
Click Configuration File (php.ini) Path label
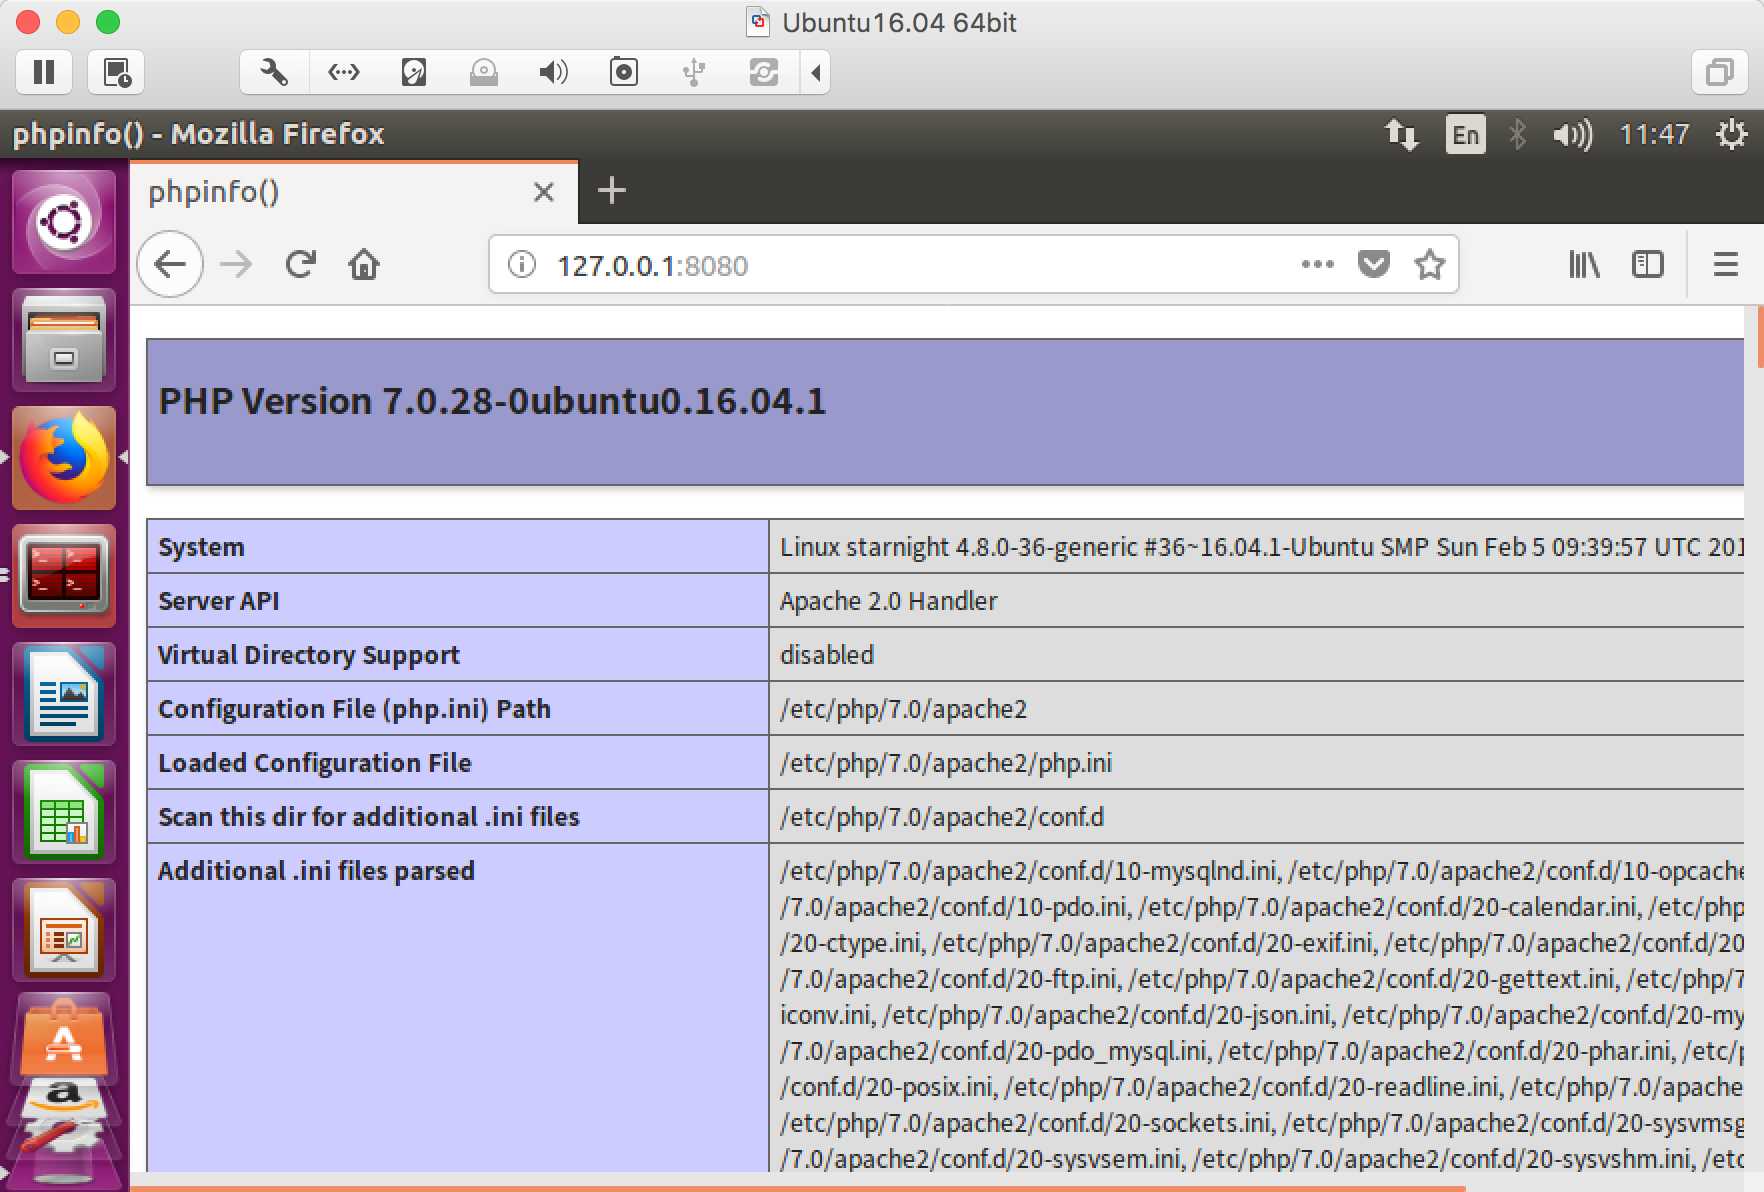pos(355,709)
